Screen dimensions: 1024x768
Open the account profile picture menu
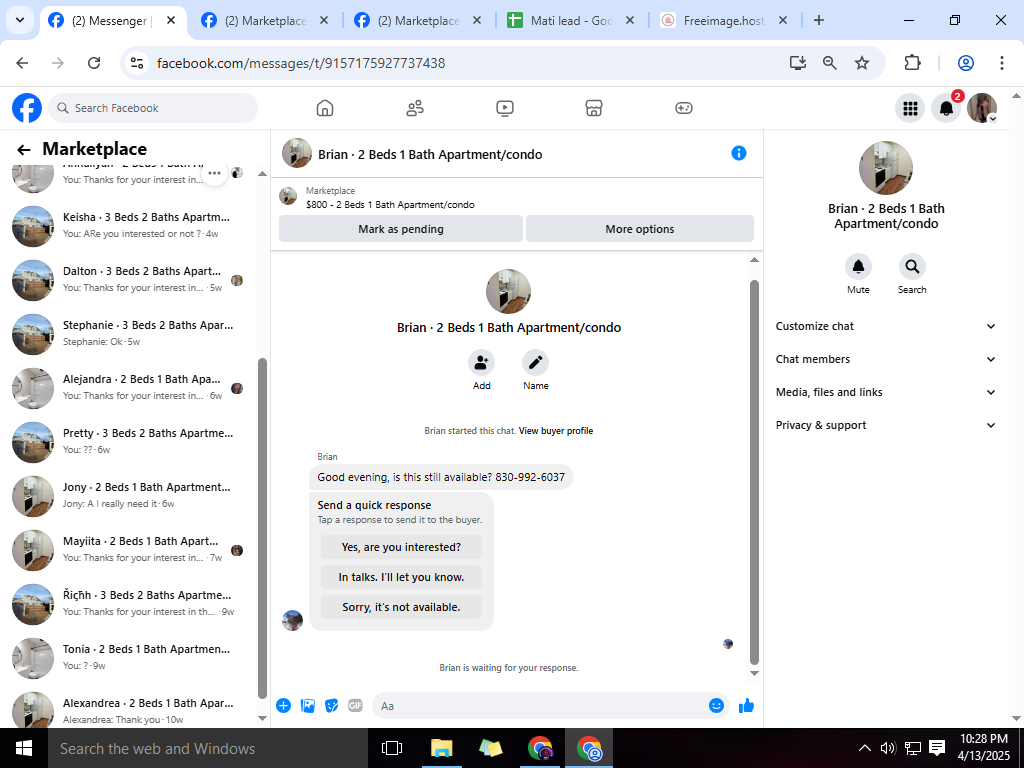pyautogui.click(x=982, y=108)
